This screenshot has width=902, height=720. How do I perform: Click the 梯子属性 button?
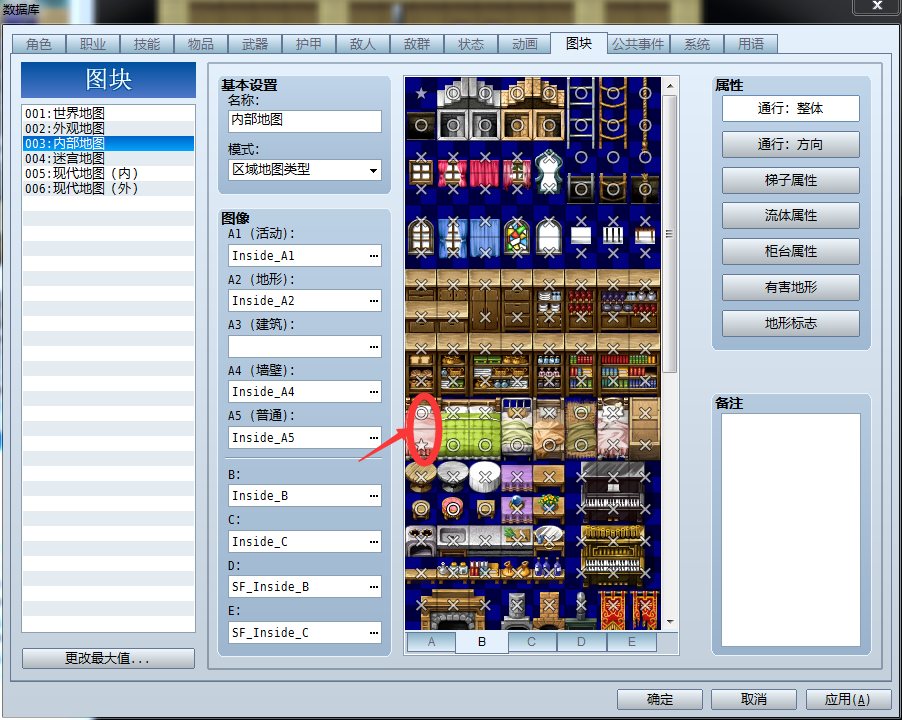(790, 180)
